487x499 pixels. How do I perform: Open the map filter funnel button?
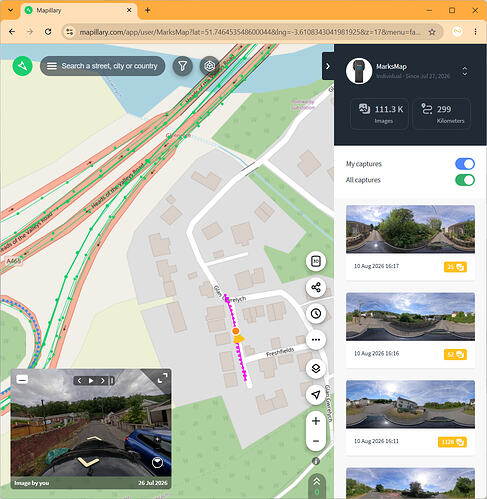click(182, 66)
